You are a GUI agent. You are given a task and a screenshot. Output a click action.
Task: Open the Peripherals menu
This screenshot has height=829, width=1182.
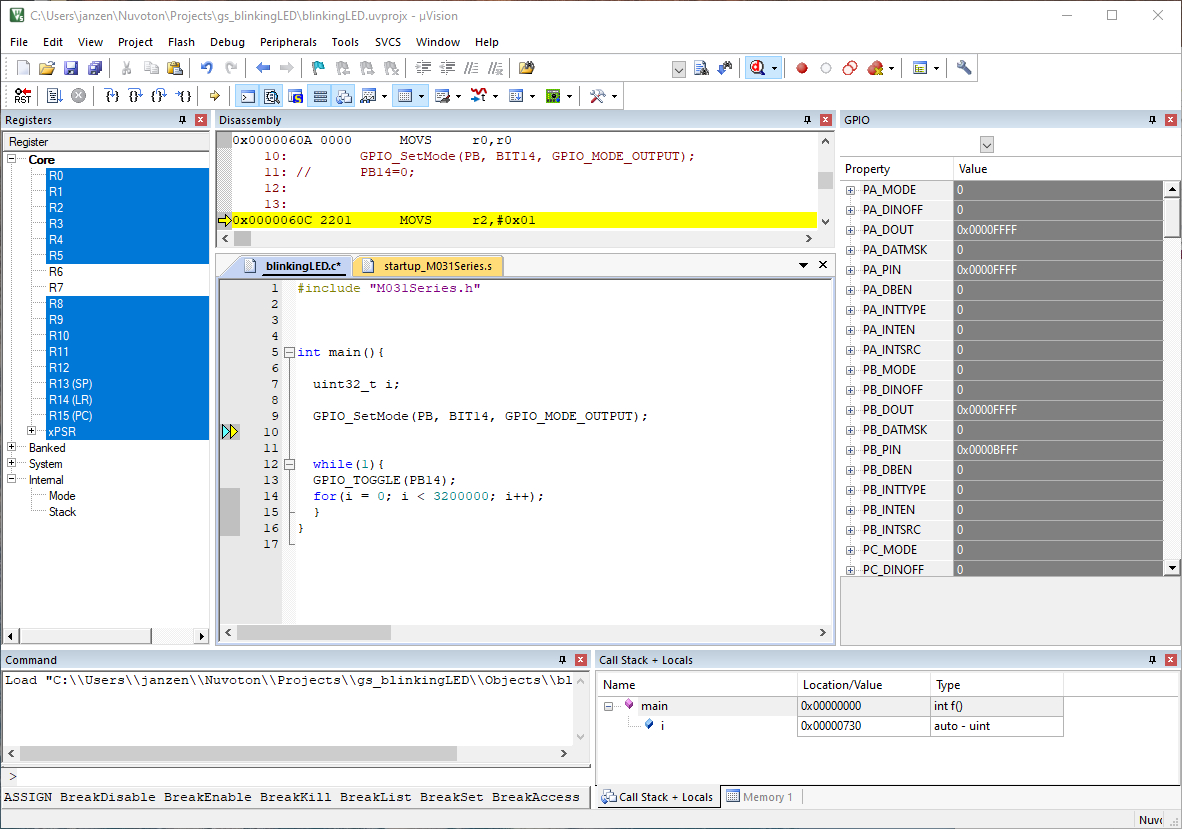[x=288, y=42]
